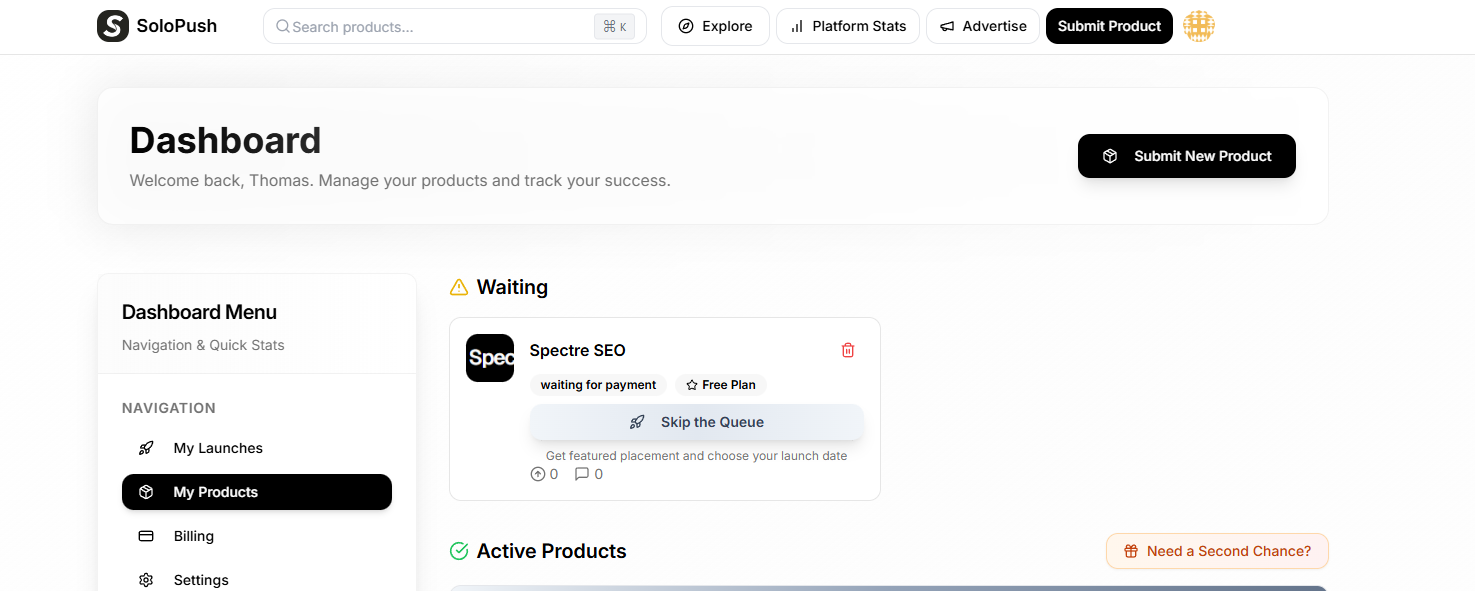Open the user avatar profile menu
This screenshot has width=1475, height=591.
click(1198, 26)
